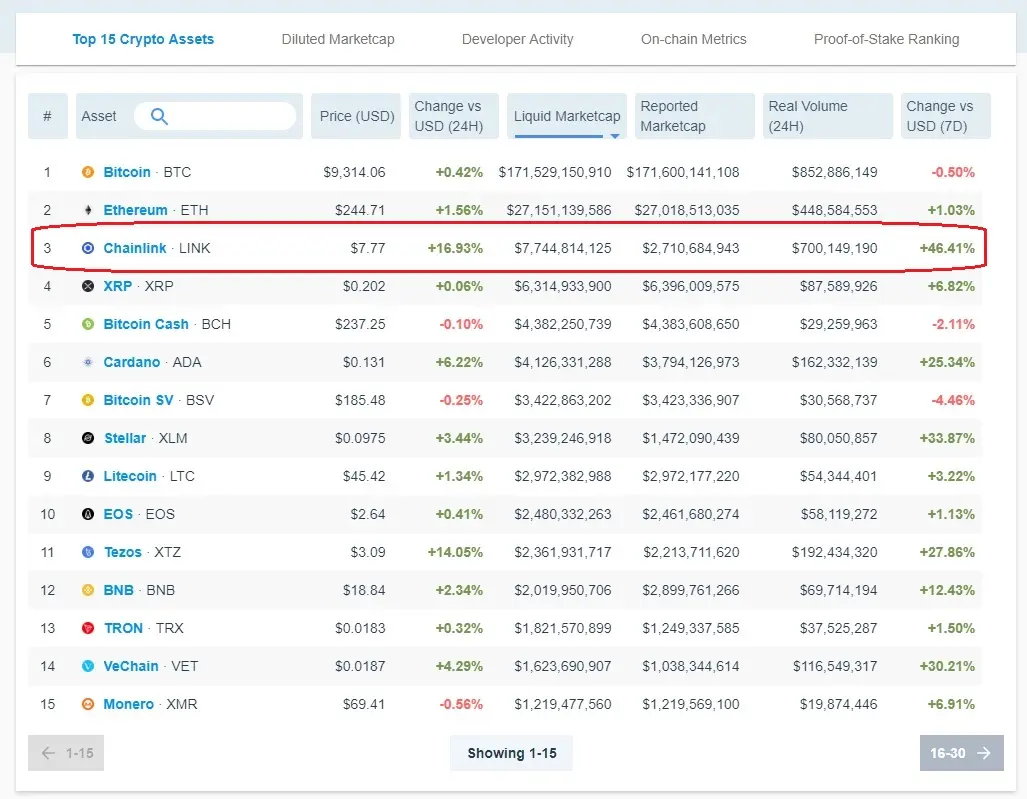The height and width of the screenshot is (799, 1027).
Task: Click Bitcoin SV 7D change -4.46%
Action: point(953,400)
